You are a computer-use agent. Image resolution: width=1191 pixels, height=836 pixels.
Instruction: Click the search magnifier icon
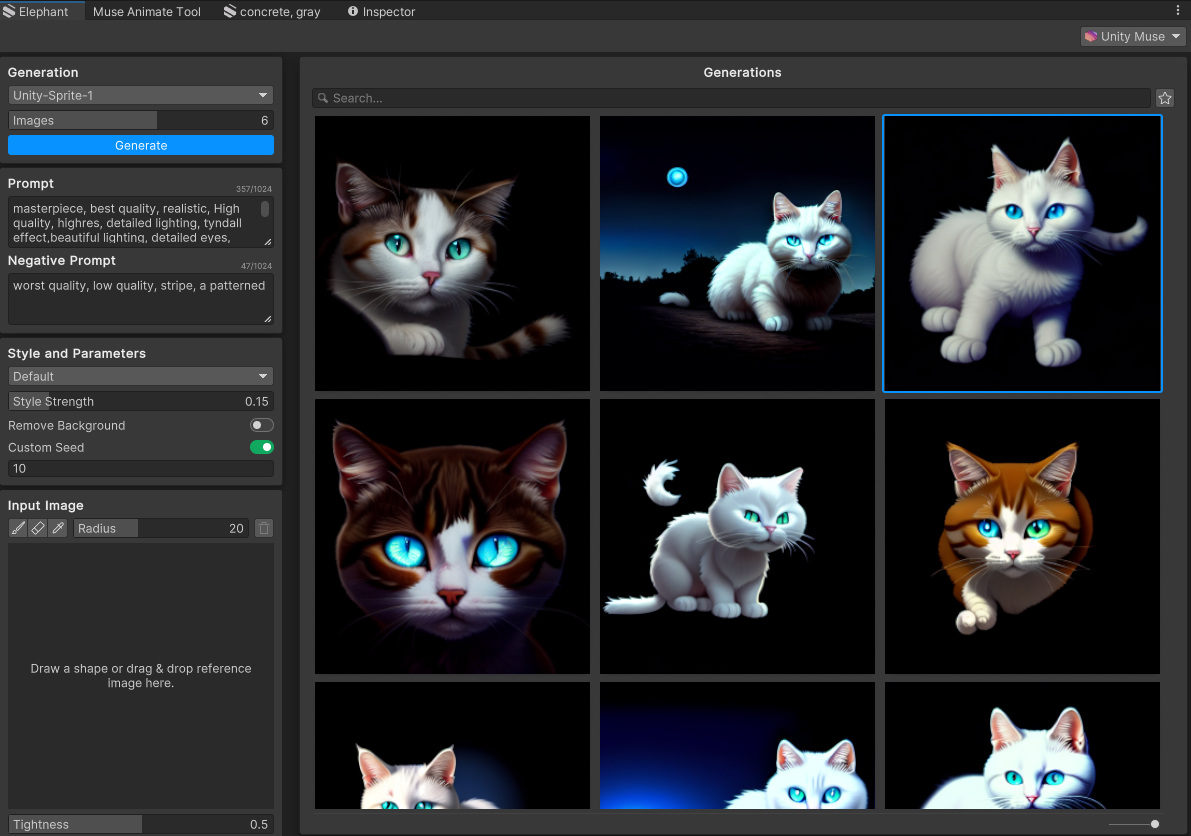tap(323, 98)
